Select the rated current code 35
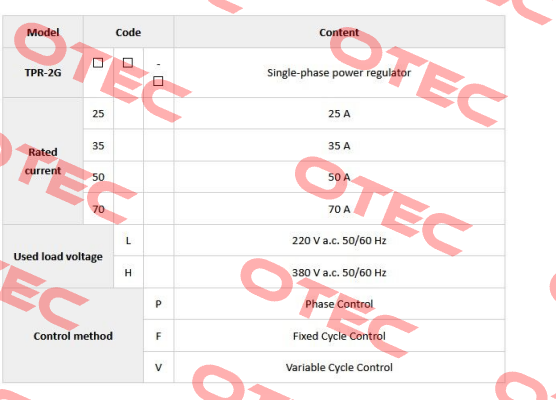The image size is (556, 400). (98, 146)
